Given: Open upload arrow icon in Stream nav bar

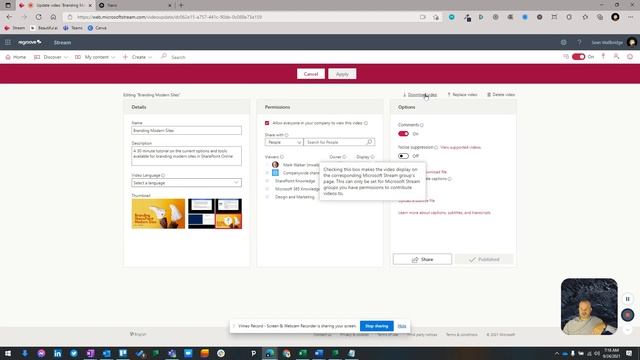Looking at the screenshot, I should 603,57.
